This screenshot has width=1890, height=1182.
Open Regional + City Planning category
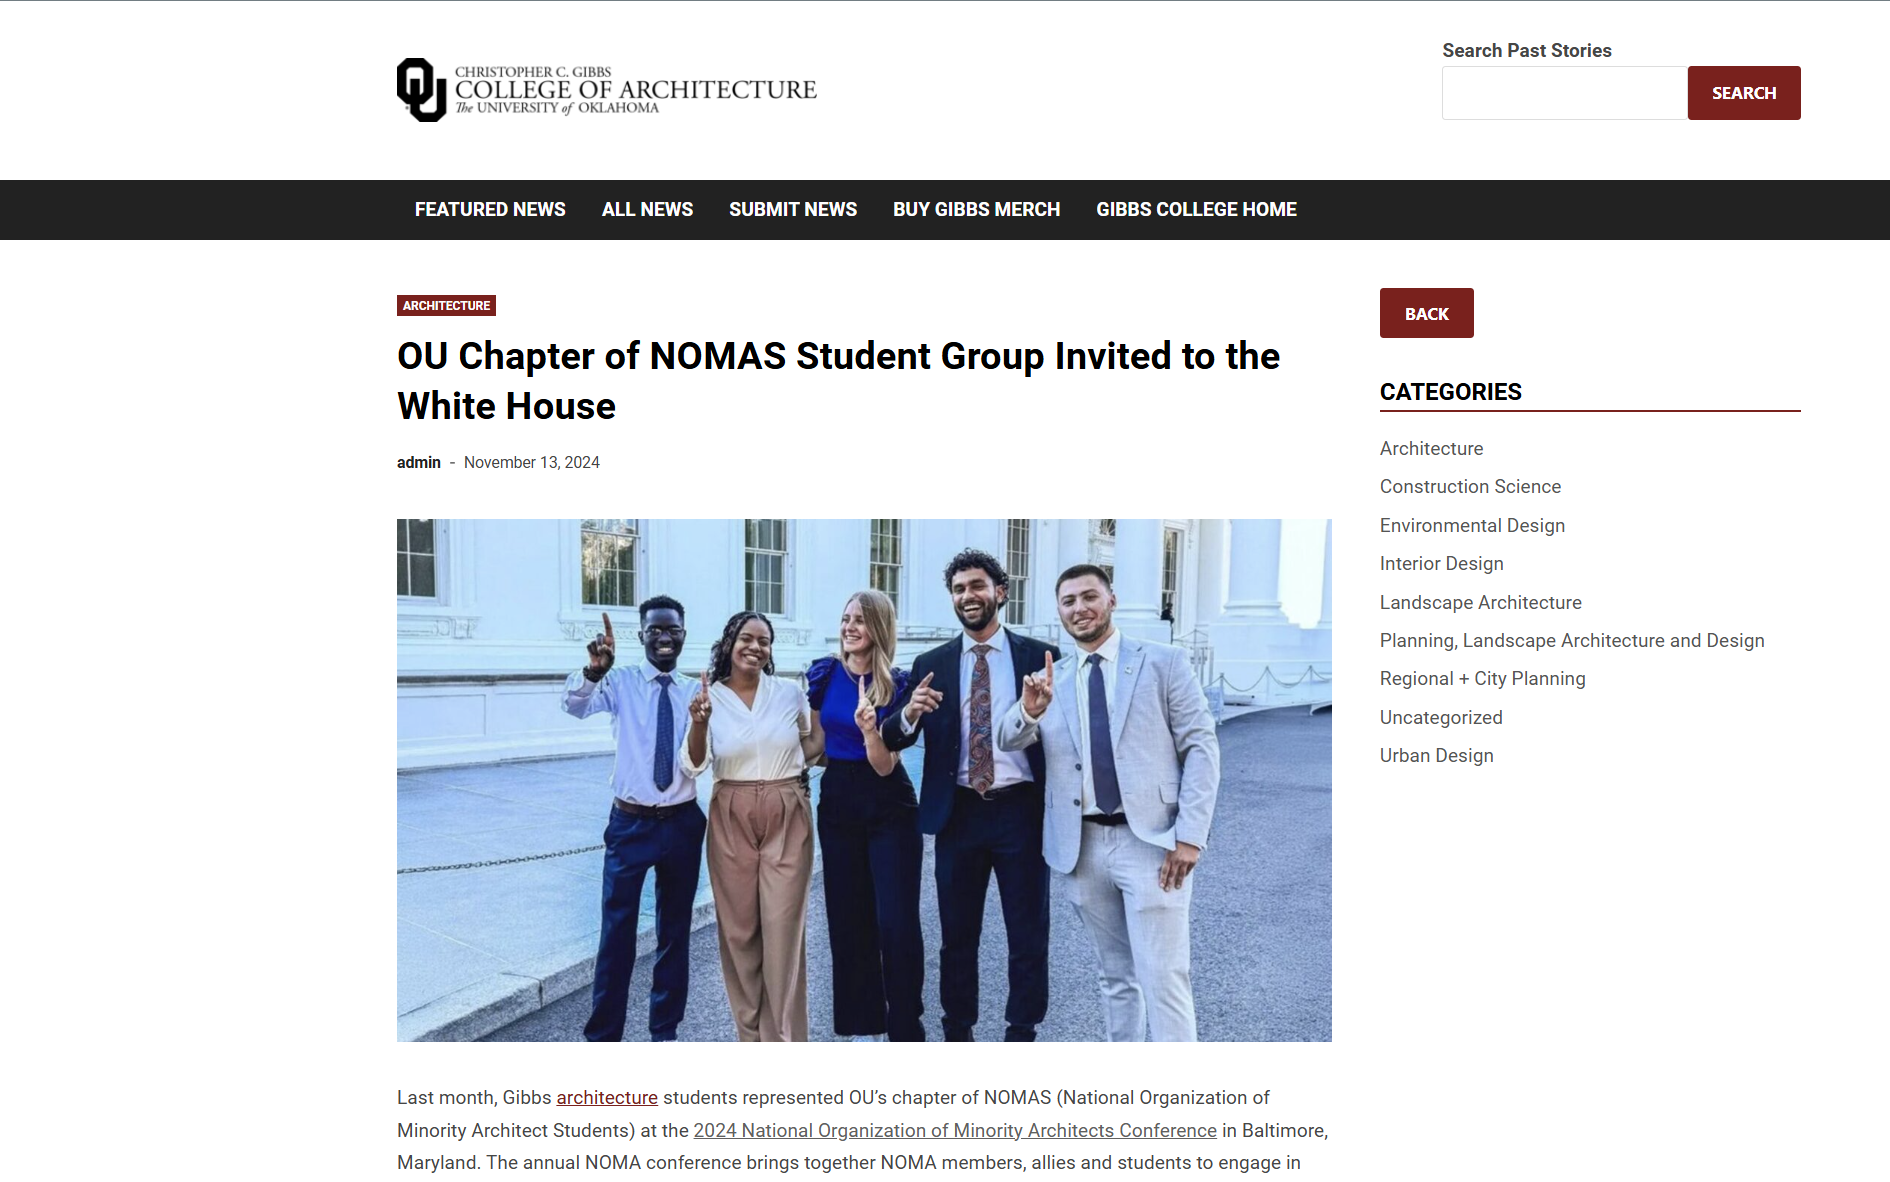point(1482,678)
